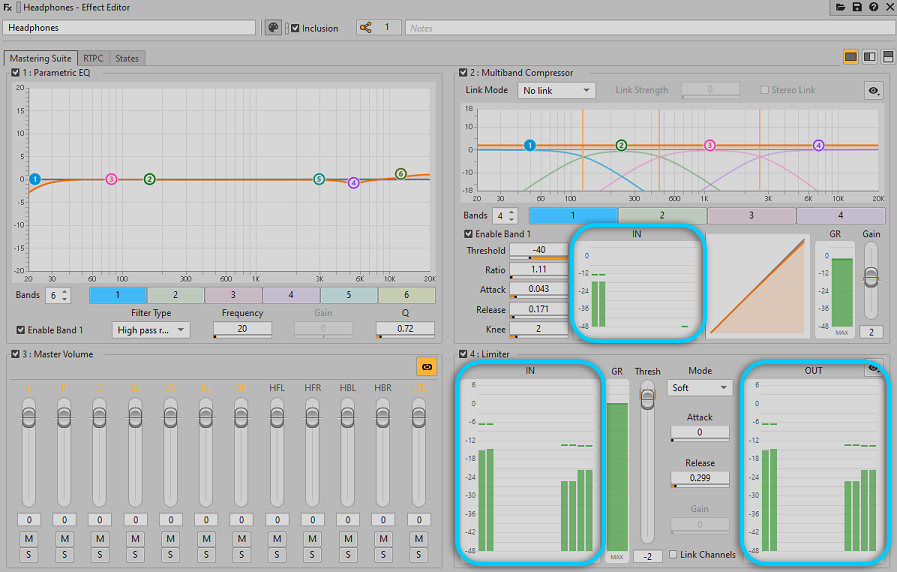Screen dimensions: 897x572
Task: Open the Multiband Compressor eye display options
Action: [x=874, y=90]
